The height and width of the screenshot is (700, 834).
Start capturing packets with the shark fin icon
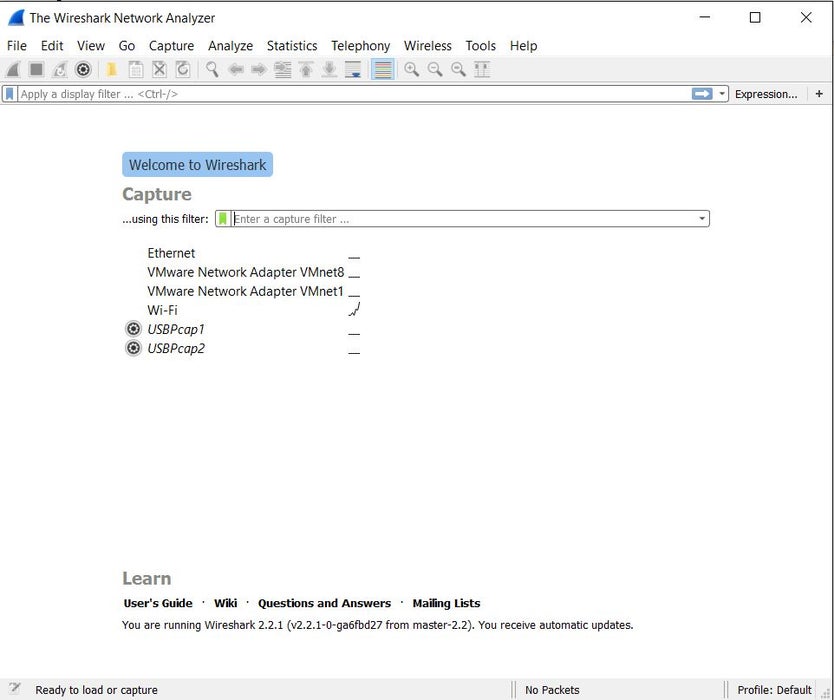click(x=13, y=69)
